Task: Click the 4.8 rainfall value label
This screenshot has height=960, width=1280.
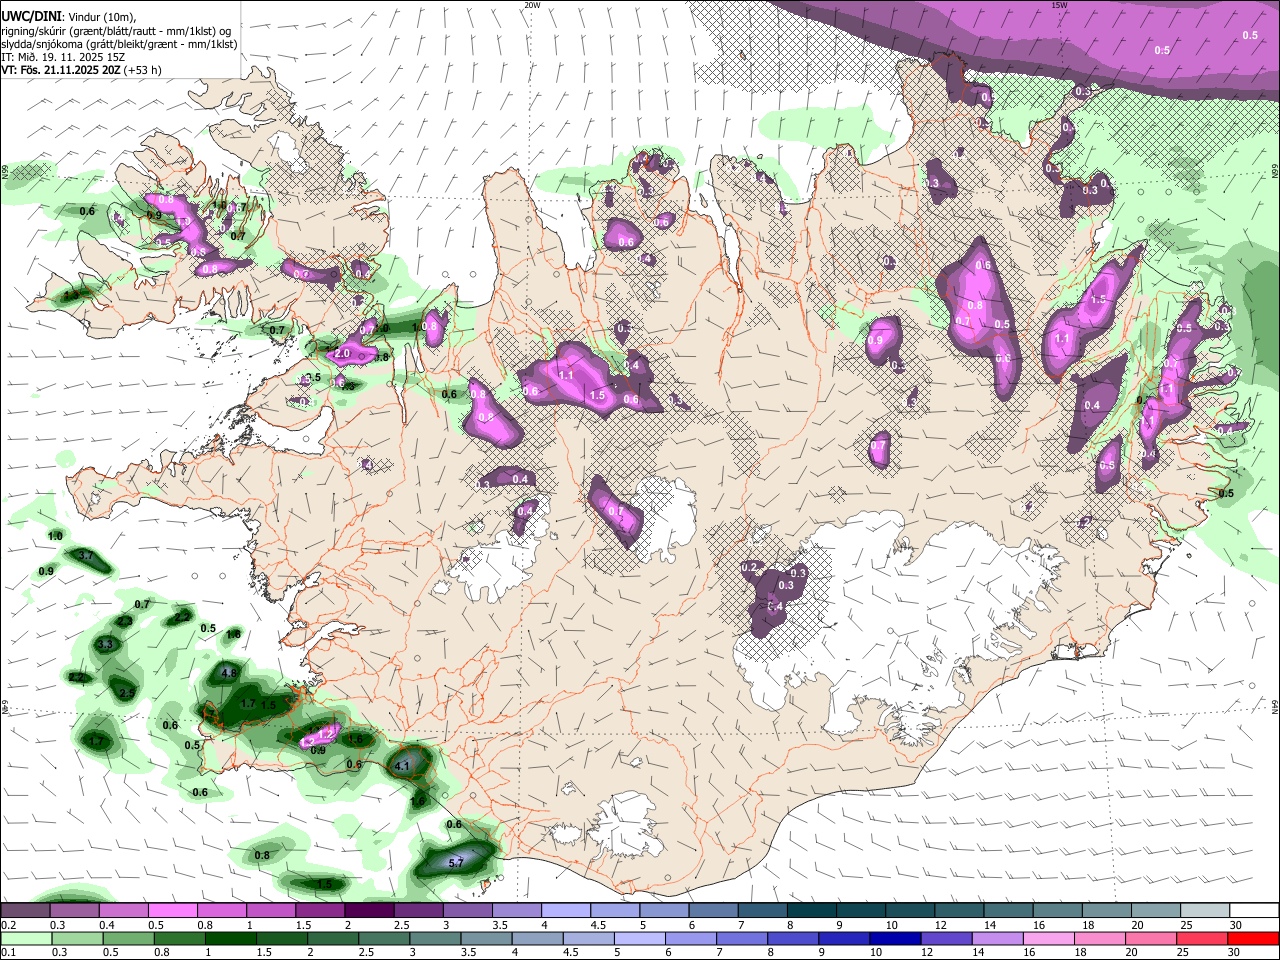Action: click(x=228, y=673)
